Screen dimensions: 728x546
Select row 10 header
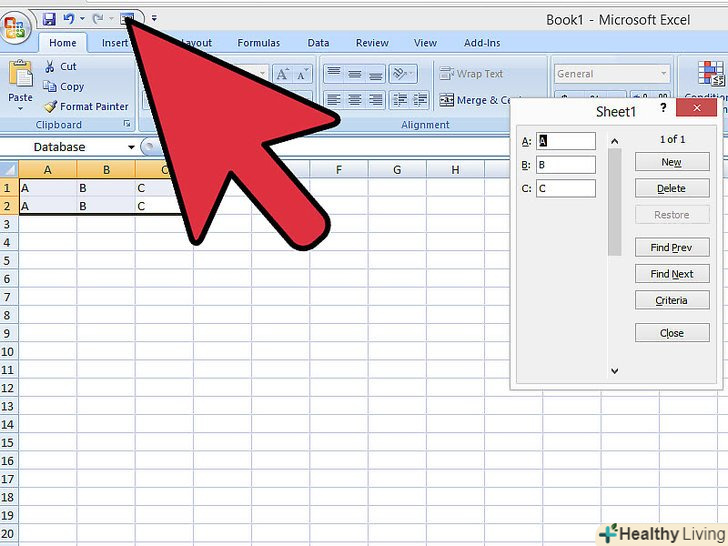tap(9, 351)
